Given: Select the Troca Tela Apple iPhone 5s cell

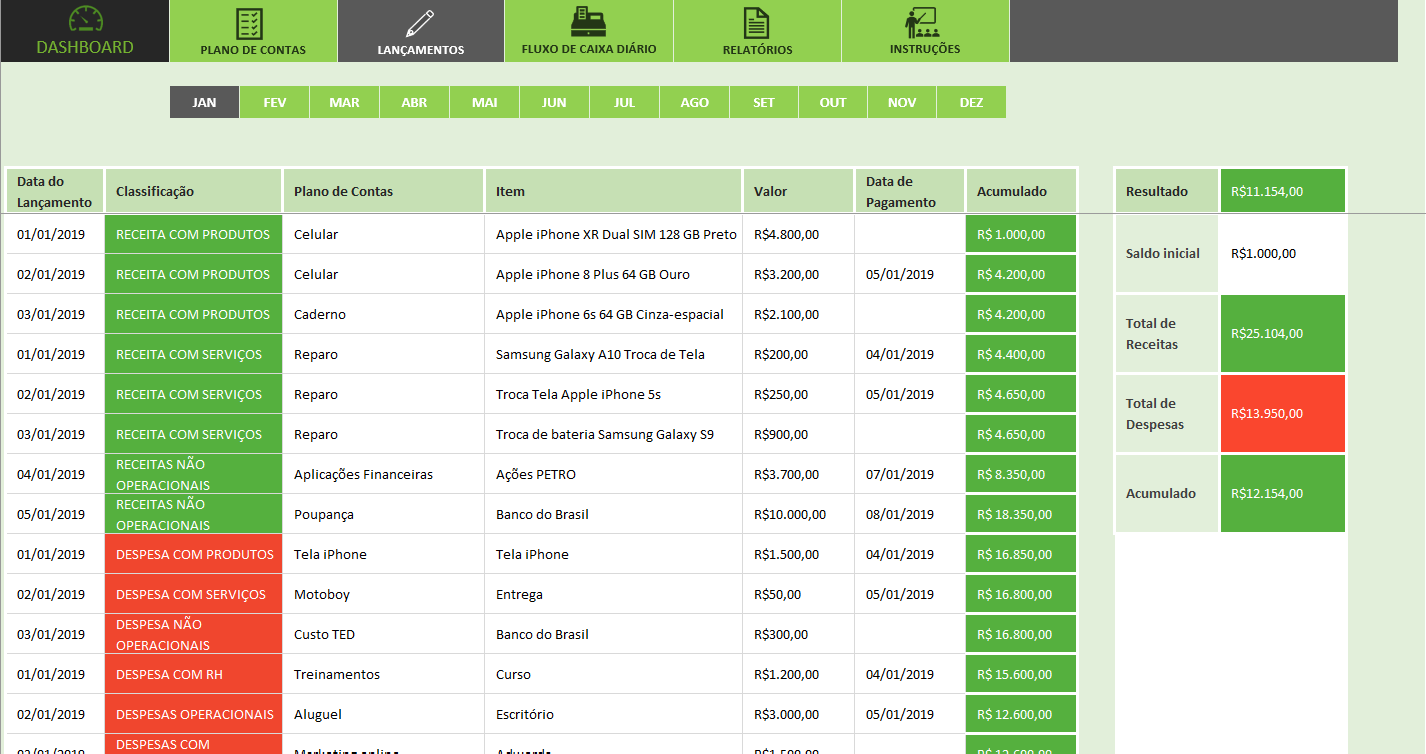Looking at the screenshot, I should 614,394.
